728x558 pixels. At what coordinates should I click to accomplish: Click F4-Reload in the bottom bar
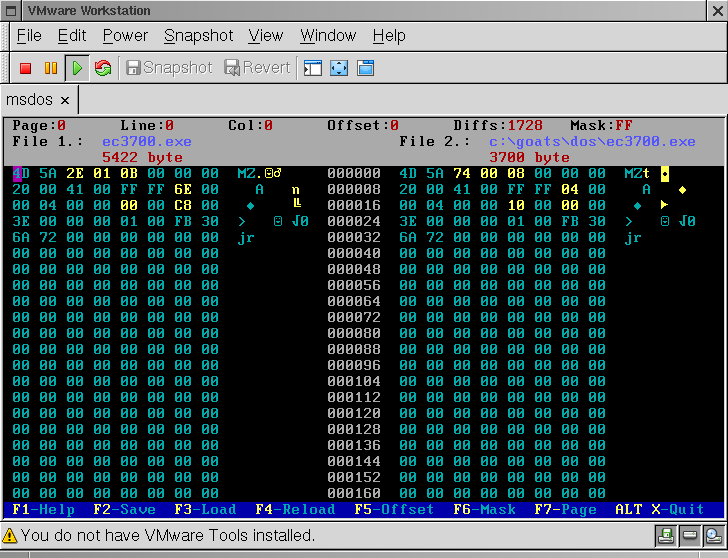click(295, 509)
